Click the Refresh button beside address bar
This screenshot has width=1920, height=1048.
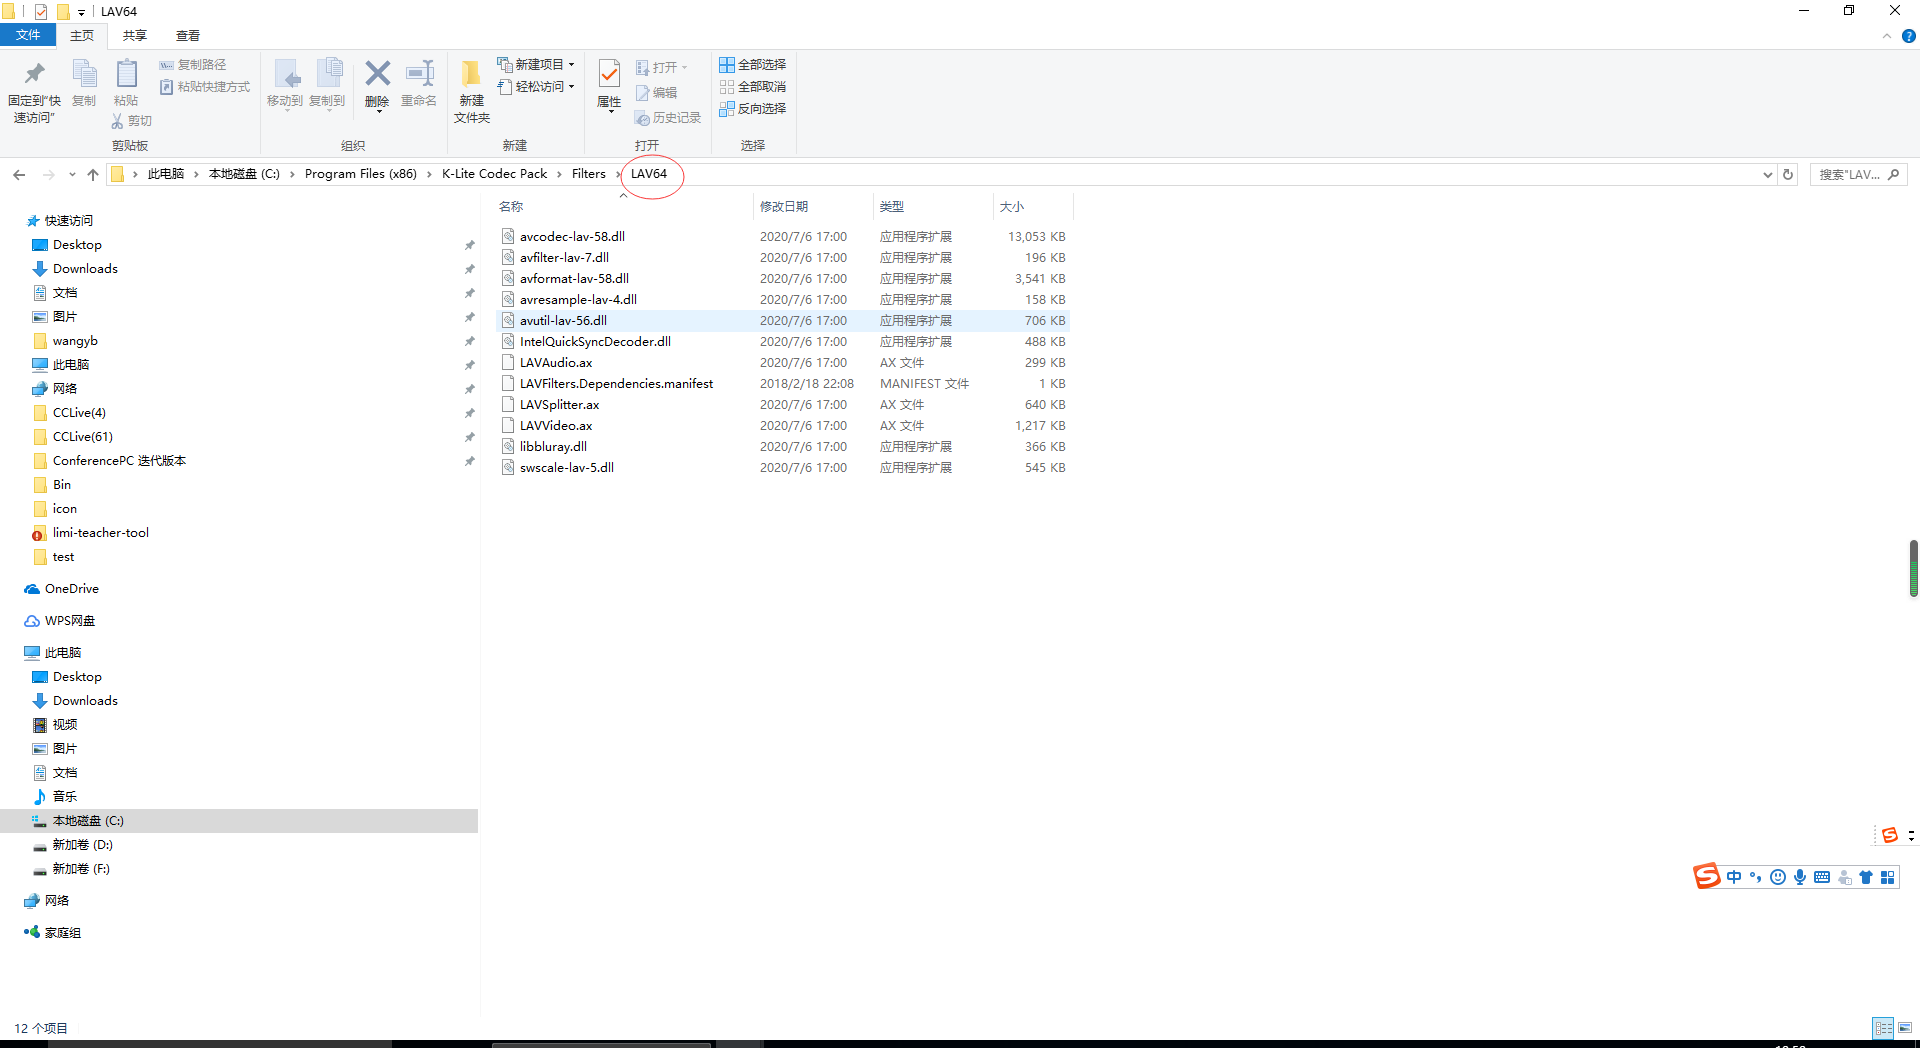click(1788, 174)
